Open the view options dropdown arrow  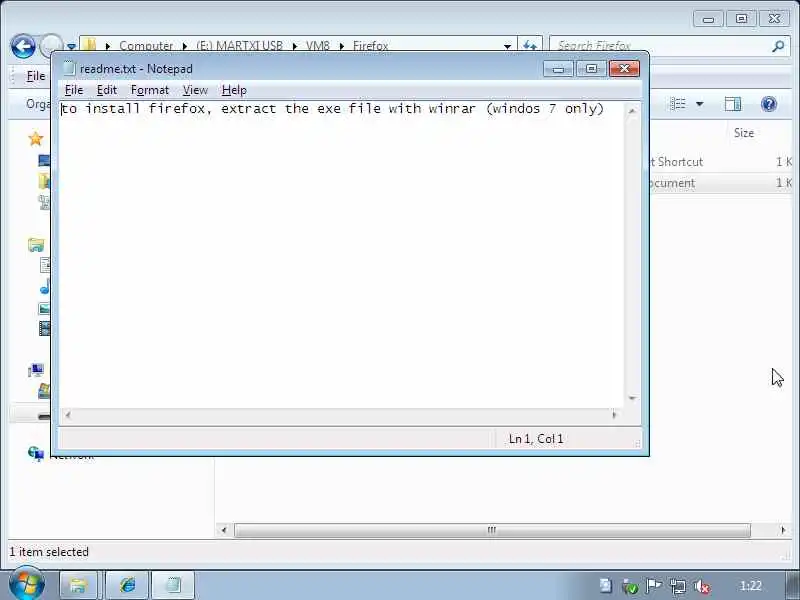click(x=699, y=104)
